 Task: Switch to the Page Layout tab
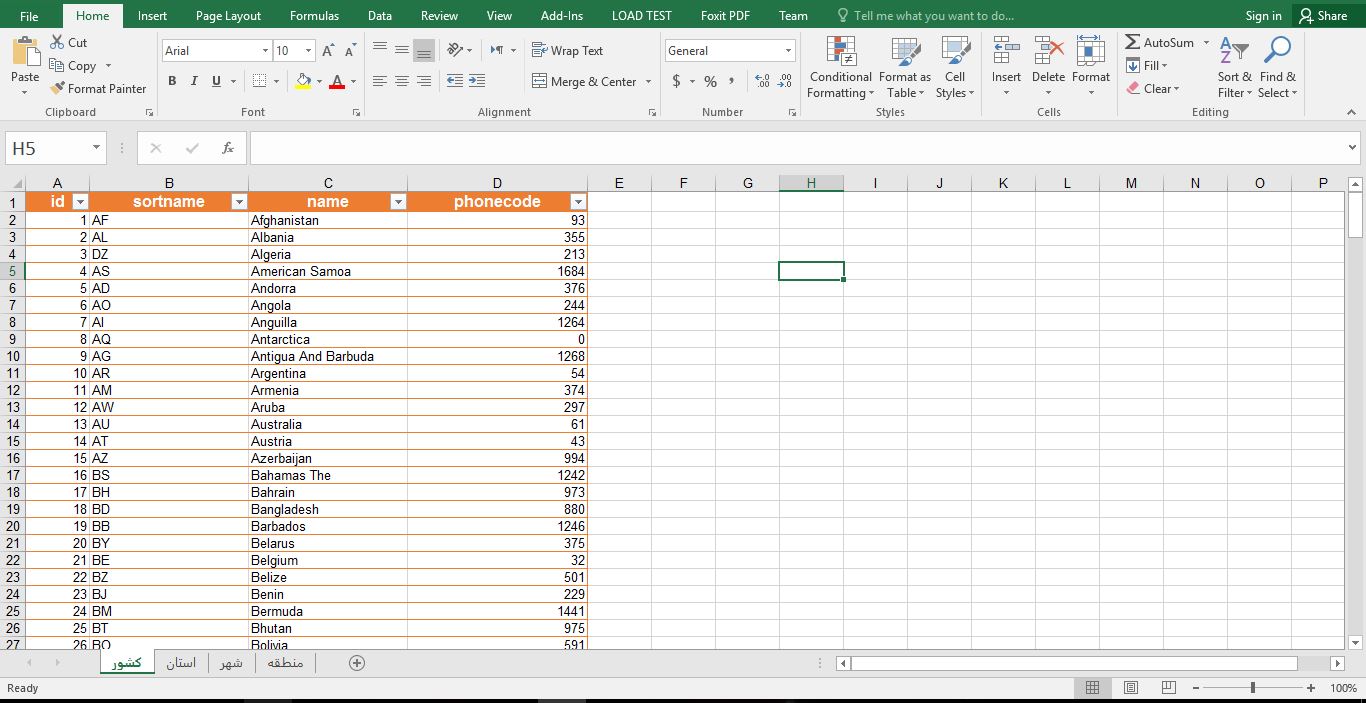(228, 15)
